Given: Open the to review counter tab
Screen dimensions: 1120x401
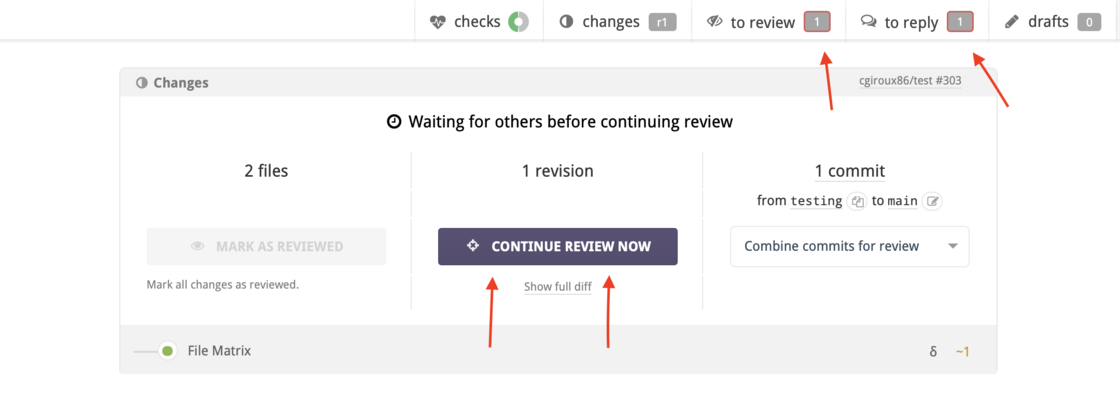Looking at the screenshot, I should click(769, 22).
